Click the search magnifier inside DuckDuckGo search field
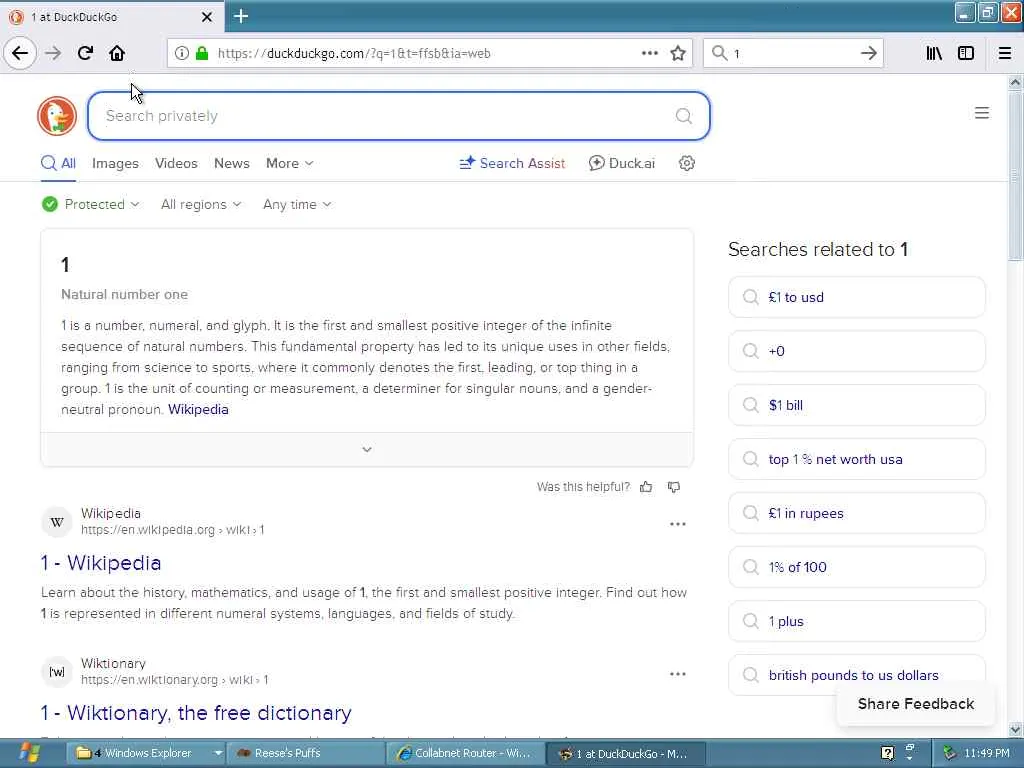The height and width of the screenshot is (768, 1024). pyautogui.click(x=684, y=116)
